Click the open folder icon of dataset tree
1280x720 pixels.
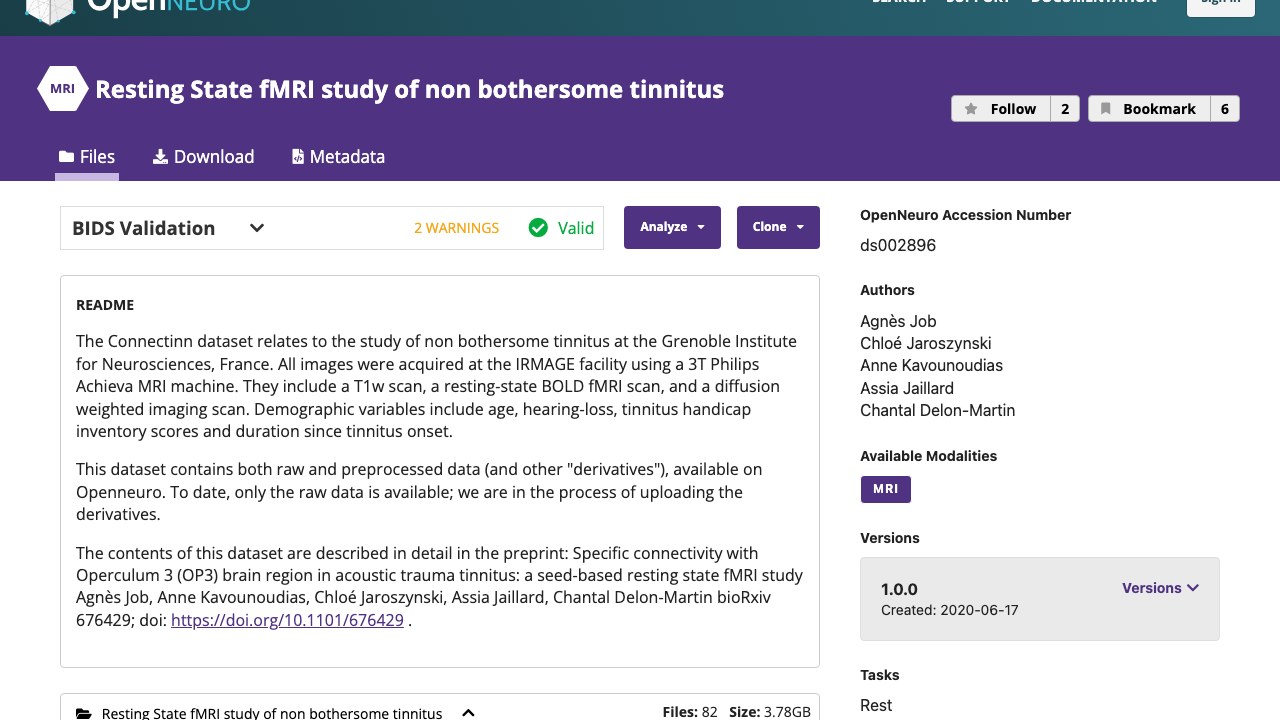click(84, 714)
